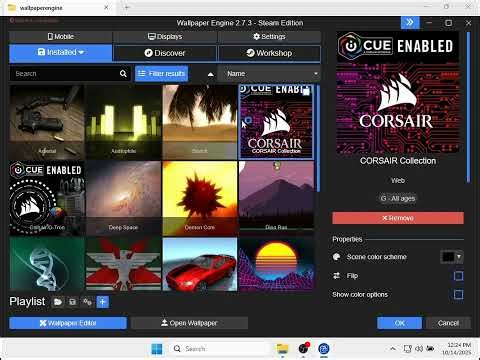Click the volume icon in system tray
The image size is (480, 360).
[x=419, y=349]
